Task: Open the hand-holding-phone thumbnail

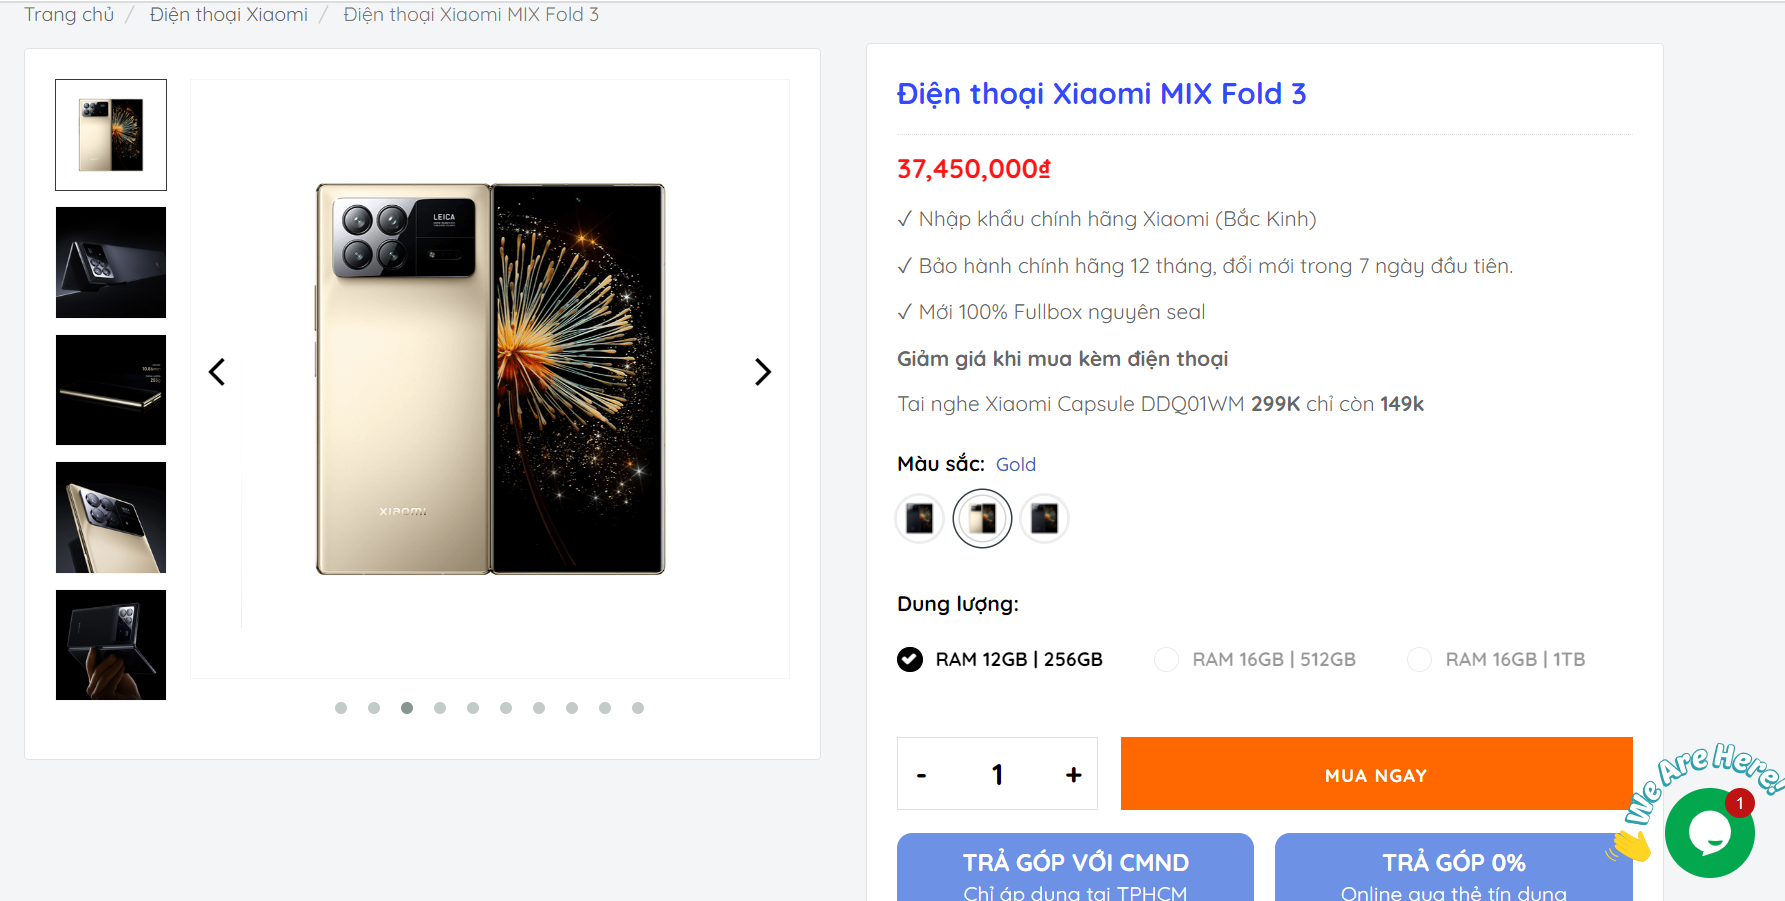Action: (111, 645)
